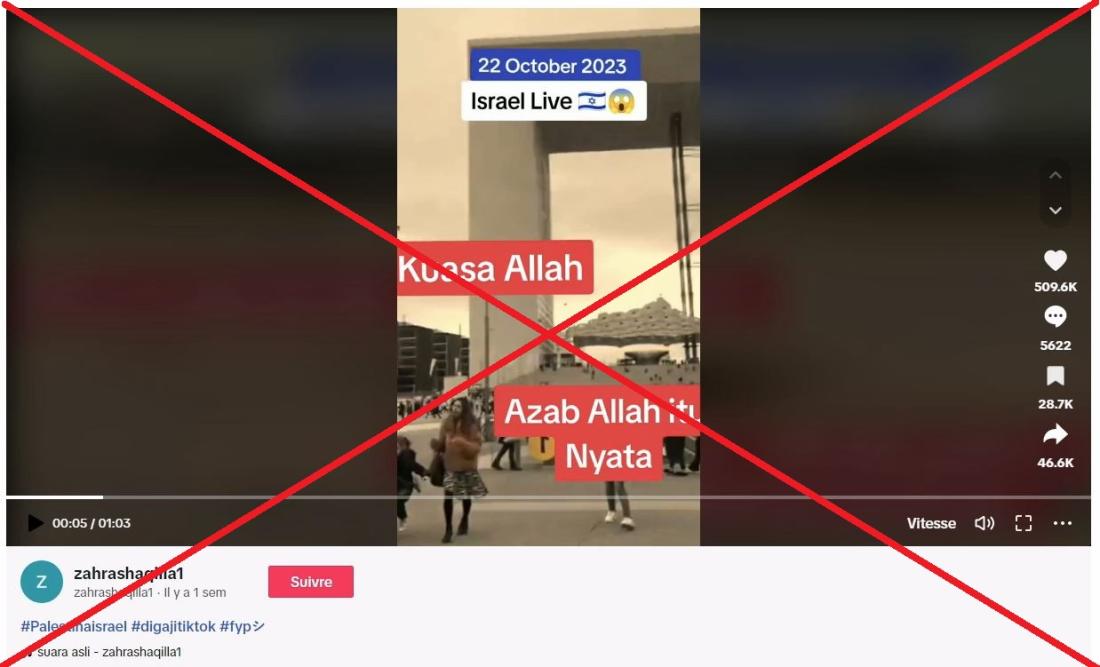The width and height of the screenshot is (1100, 667).
Task: Open zahrashaqilla1 profile name
Action: [x=128, y=574]
